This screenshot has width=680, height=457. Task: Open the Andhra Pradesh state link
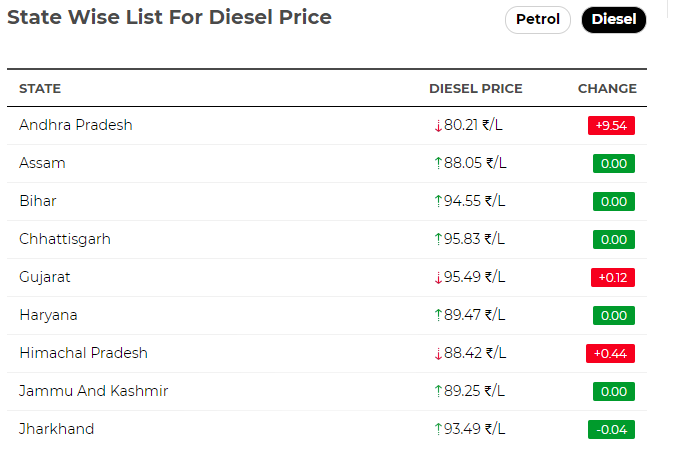pos(76,125)
